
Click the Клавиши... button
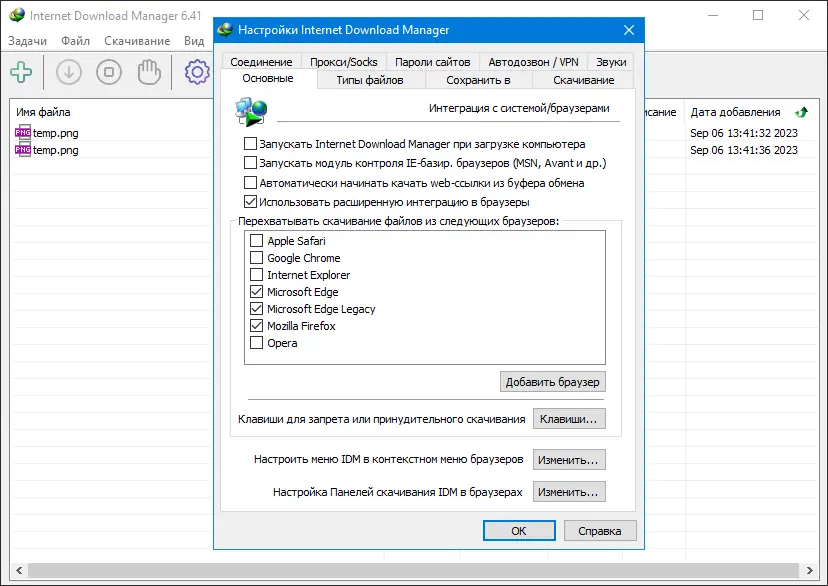click(569, 419)
